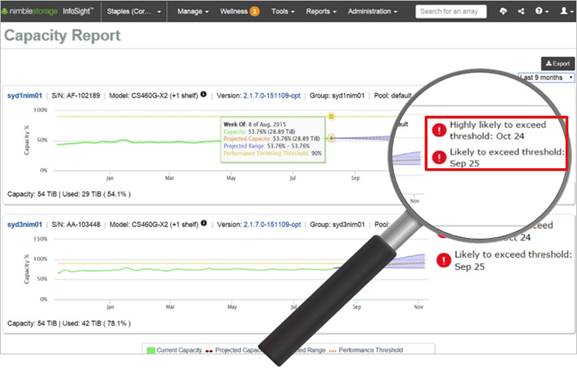Viewport: 577px width, 368px height.
Task: Click info icon beside syd1nim01 model
Action: 203,95
